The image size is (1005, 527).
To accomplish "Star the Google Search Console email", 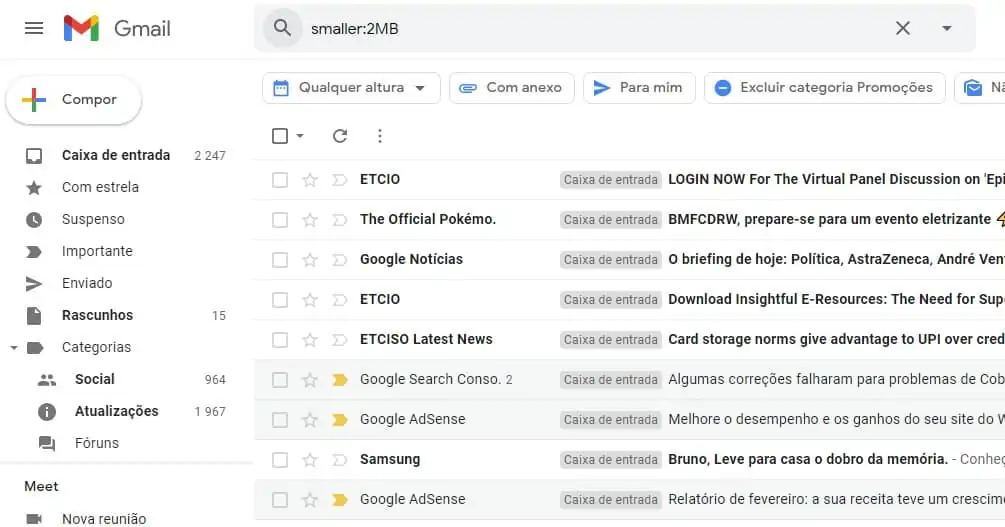I will coord(310,380).
